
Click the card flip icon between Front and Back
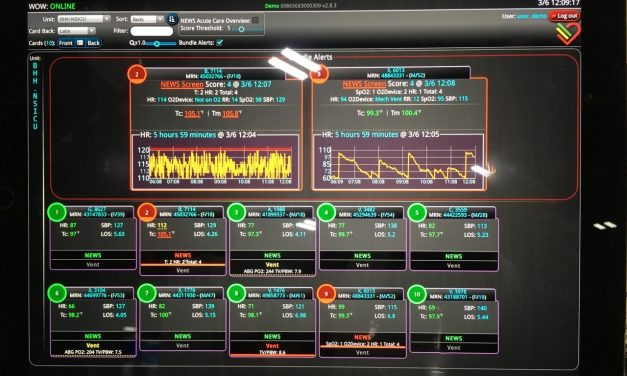coord(80,43)
